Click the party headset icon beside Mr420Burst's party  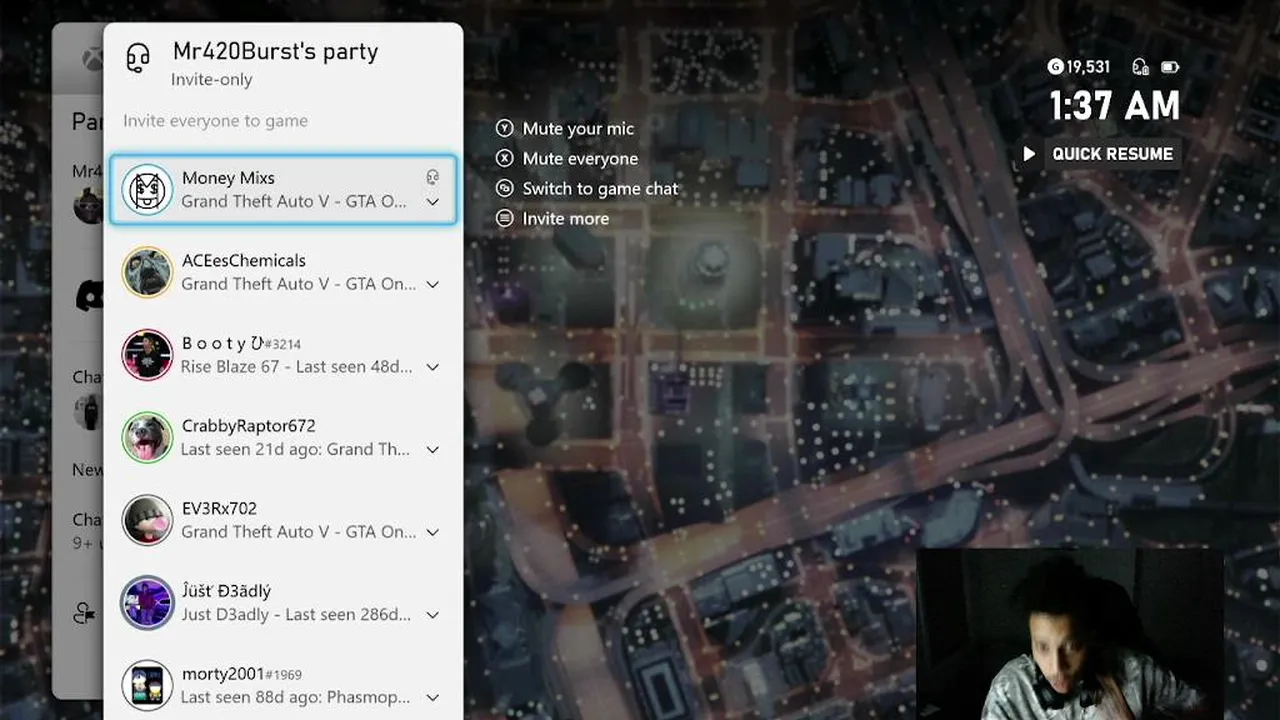(x=138, y=59)
